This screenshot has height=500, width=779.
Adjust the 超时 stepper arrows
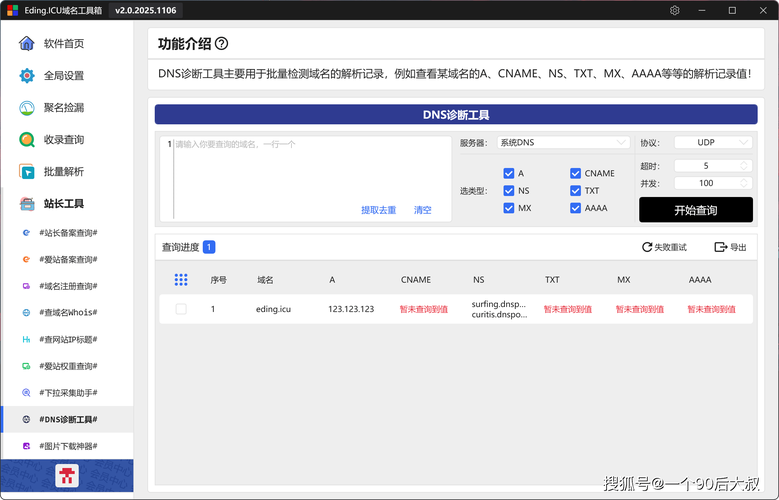[x=744, y=166]
